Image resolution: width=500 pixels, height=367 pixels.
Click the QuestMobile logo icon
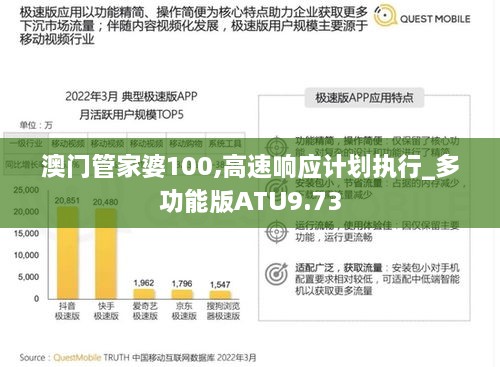click(x=384, y=15)
